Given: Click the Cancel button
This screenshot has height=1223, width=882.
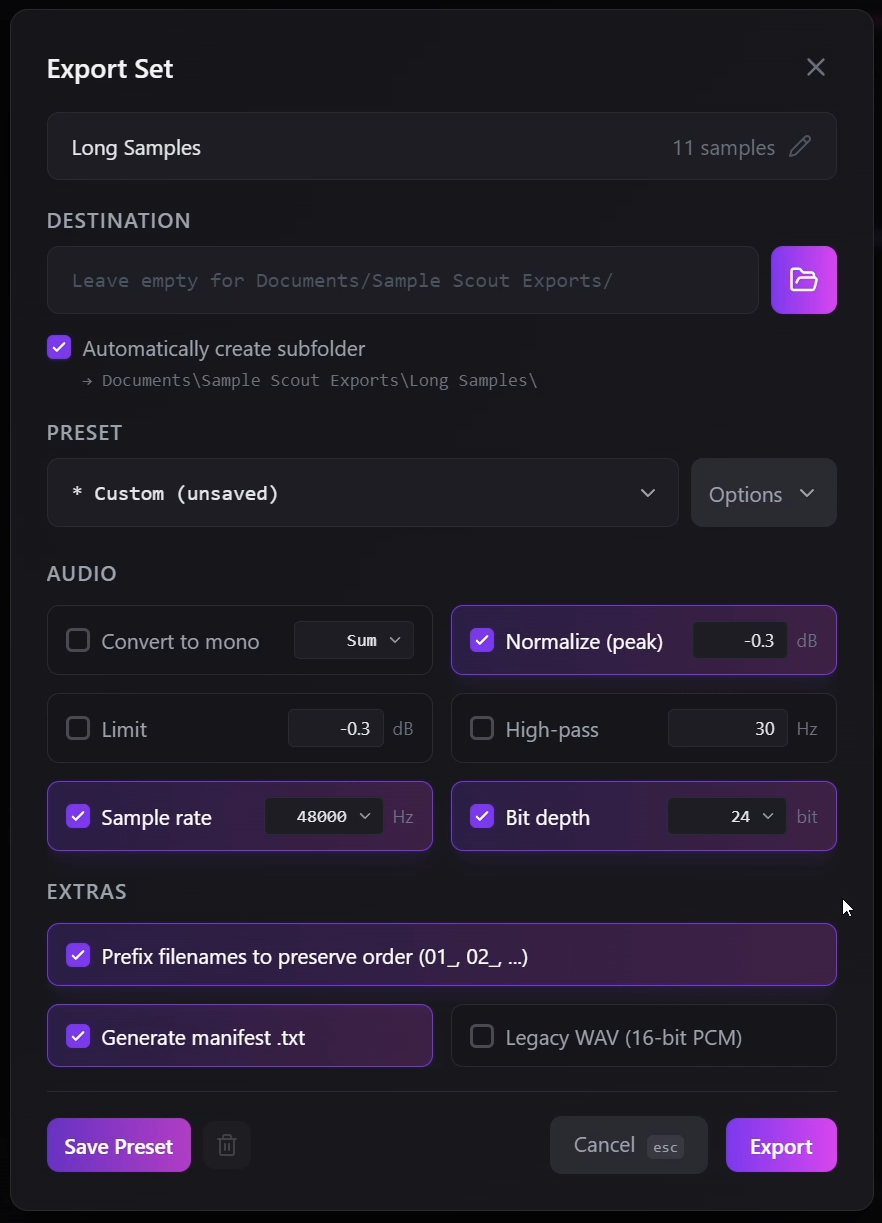Looking at the screenshot, I should pyautogui.click(x=628, y=1145).
